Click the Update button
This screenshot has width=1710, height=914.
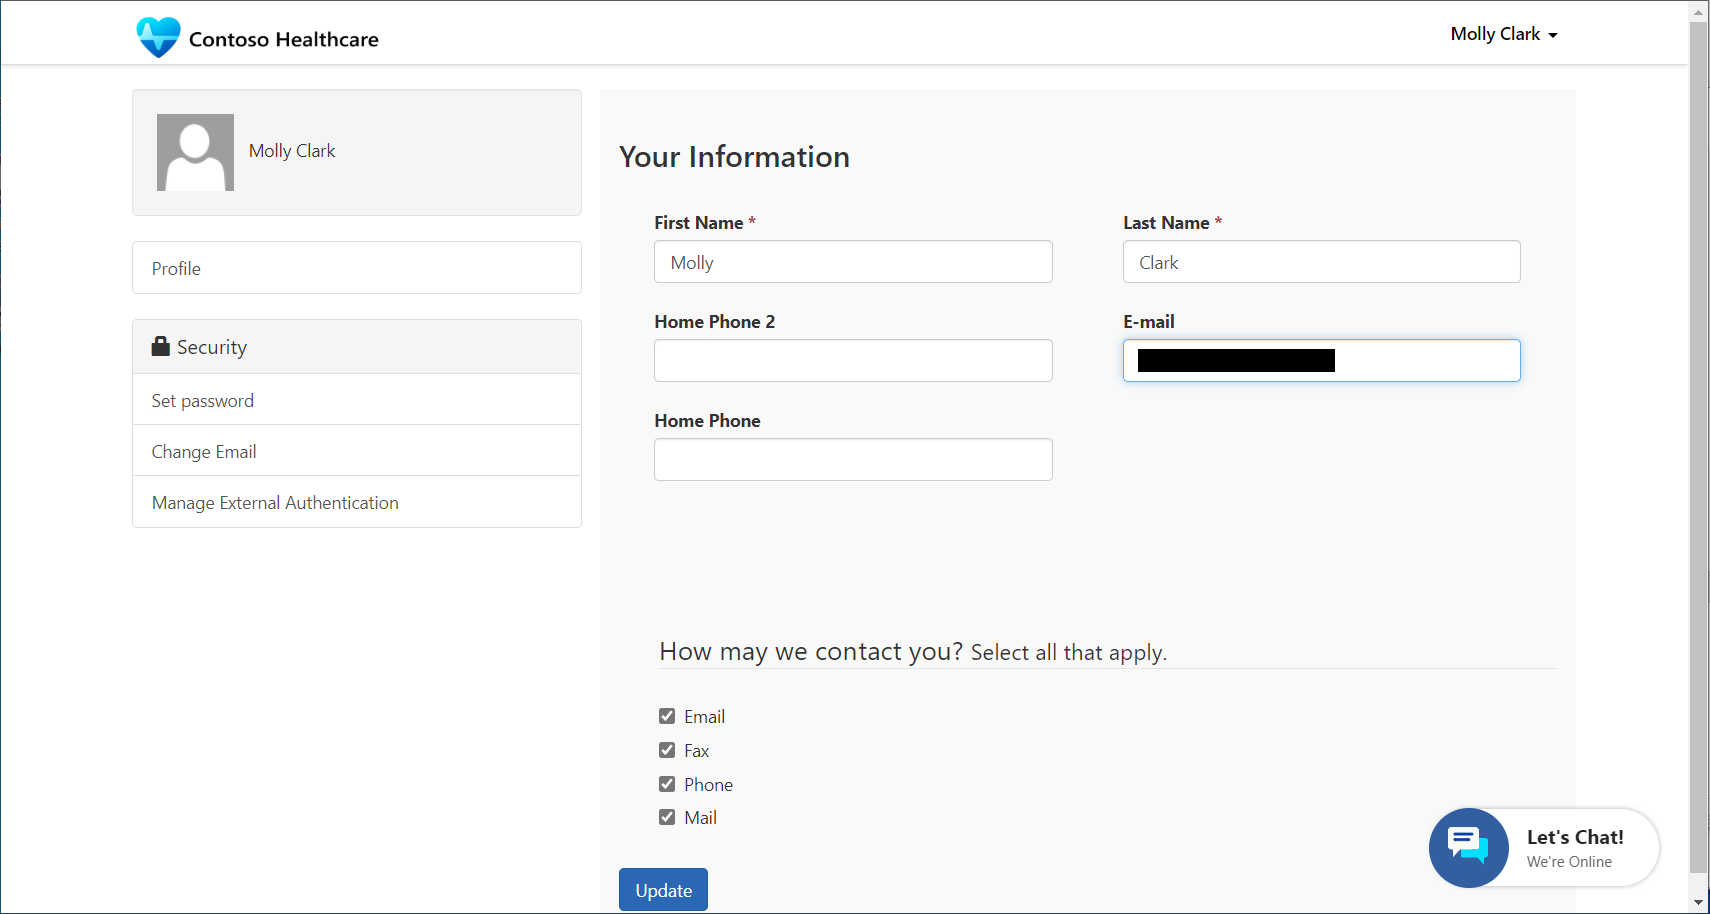click(x=662, y=889)
